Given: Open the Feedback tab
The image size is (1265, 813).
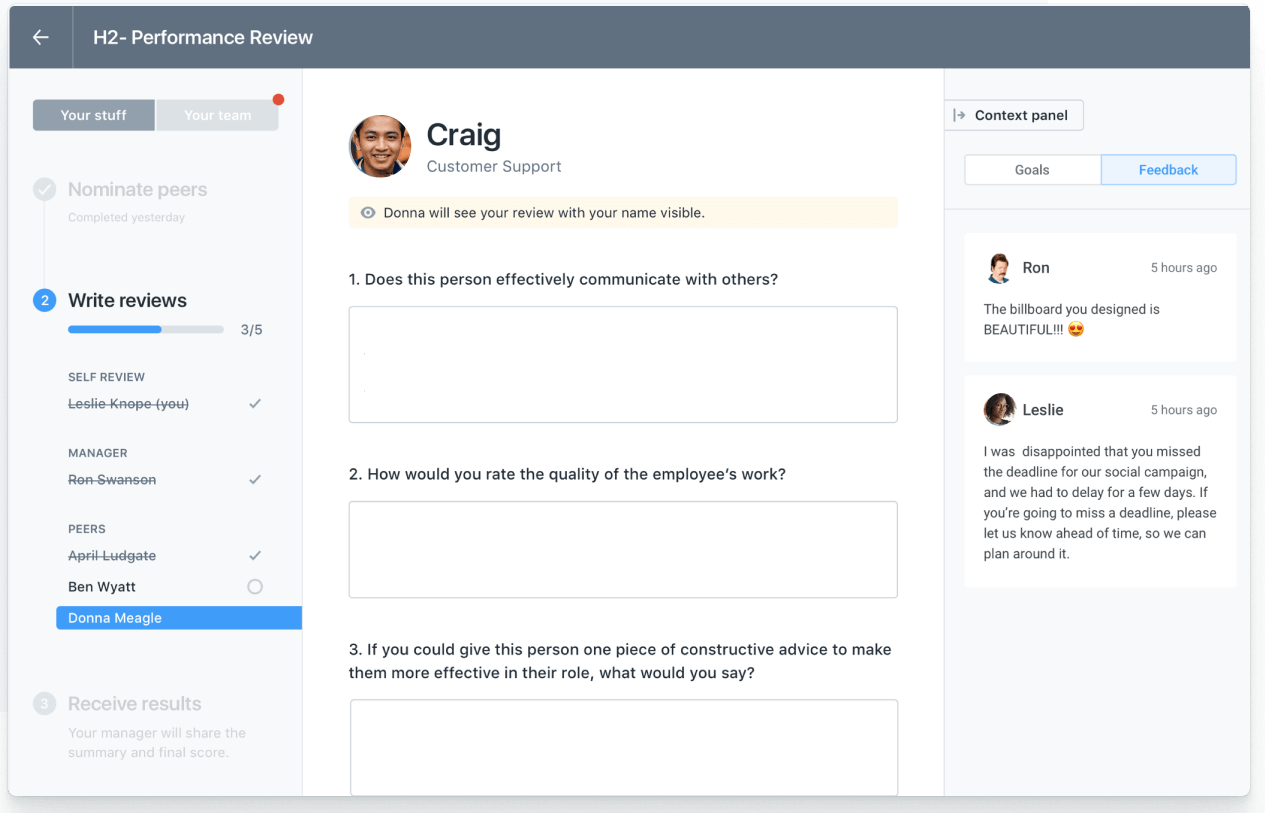Looking at the screenshot, I should 1168,170.
